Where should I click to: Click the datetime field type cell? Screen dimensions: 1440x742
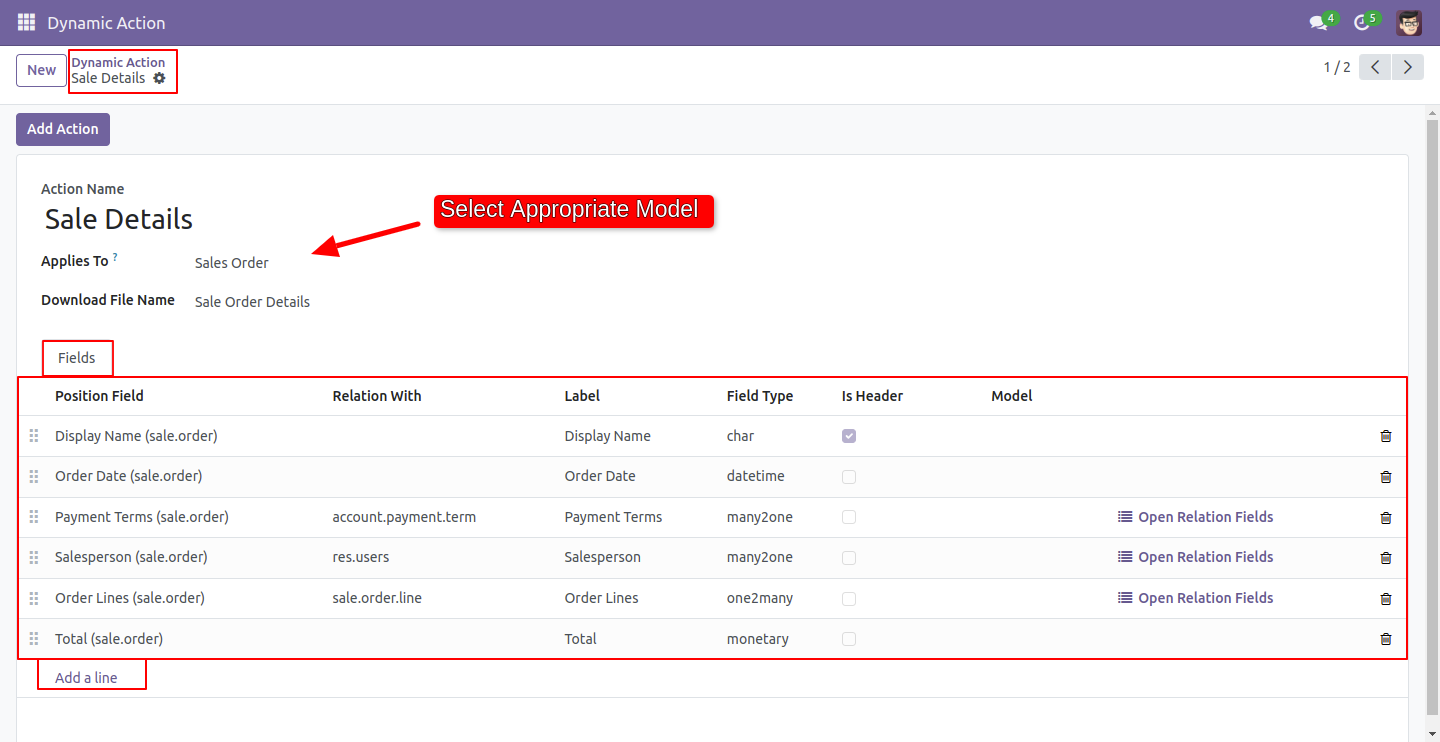pos(756,476)
